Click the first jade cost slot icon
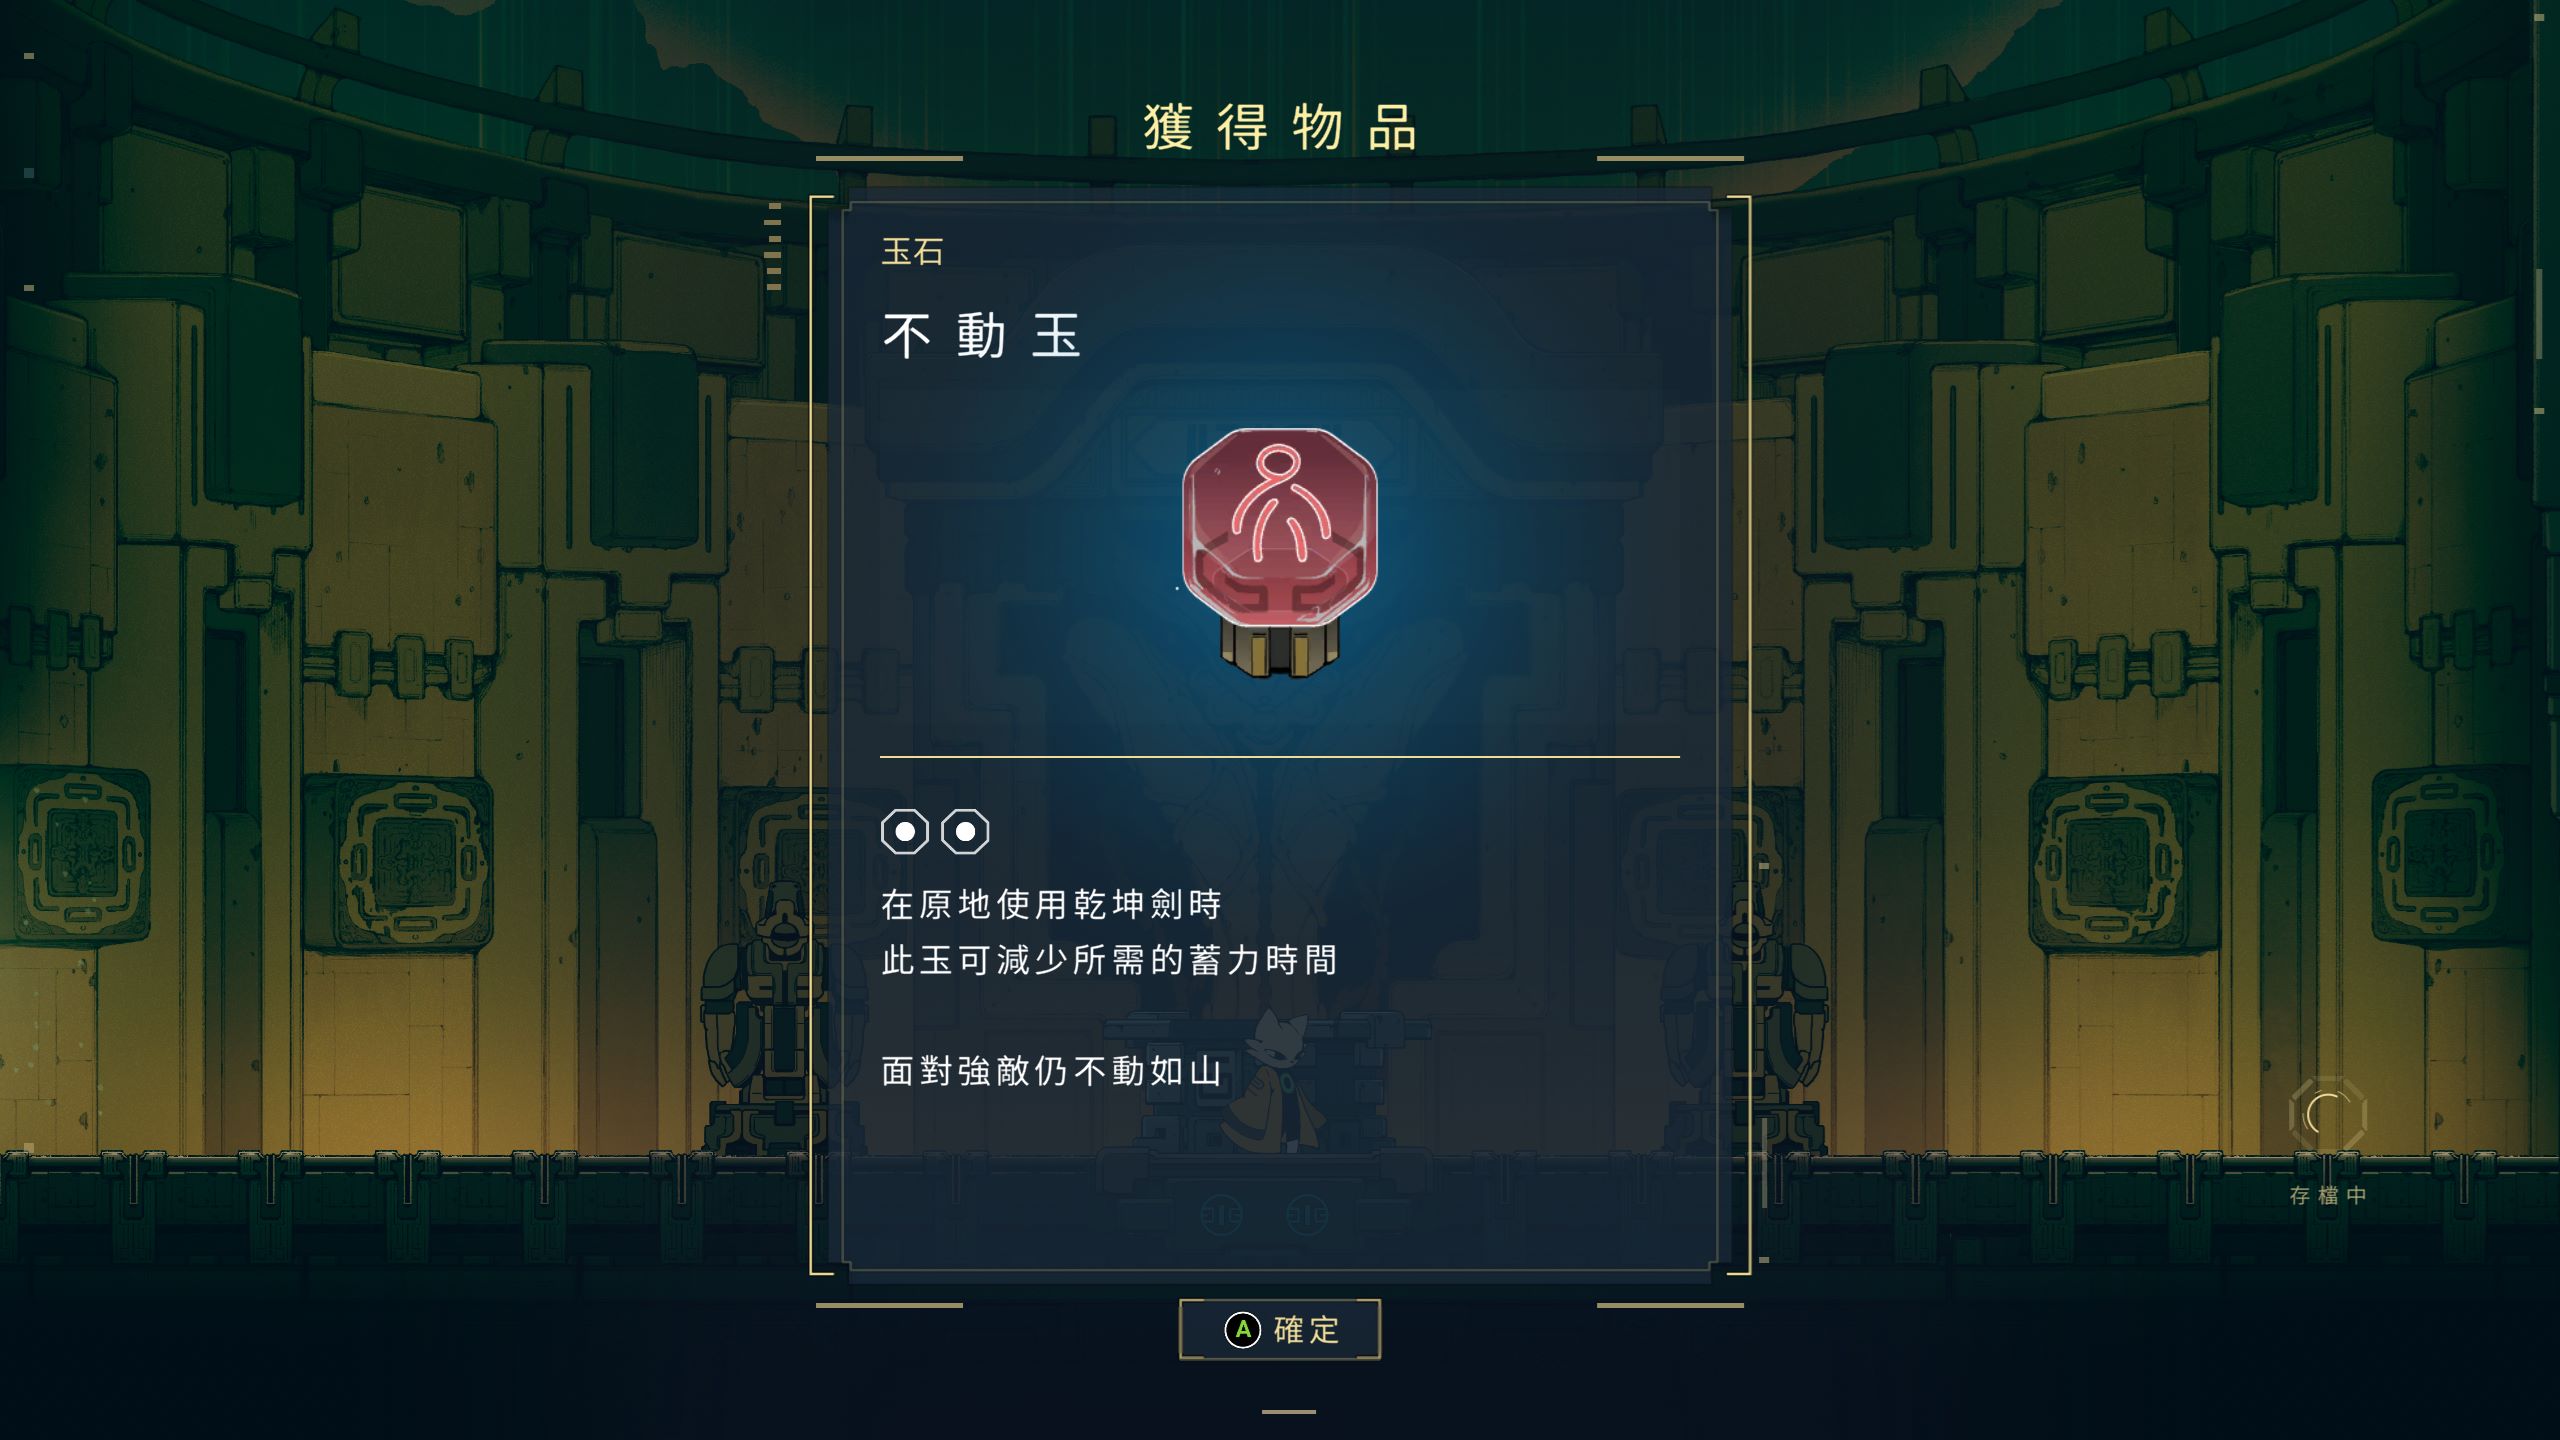 click(905, 832)
